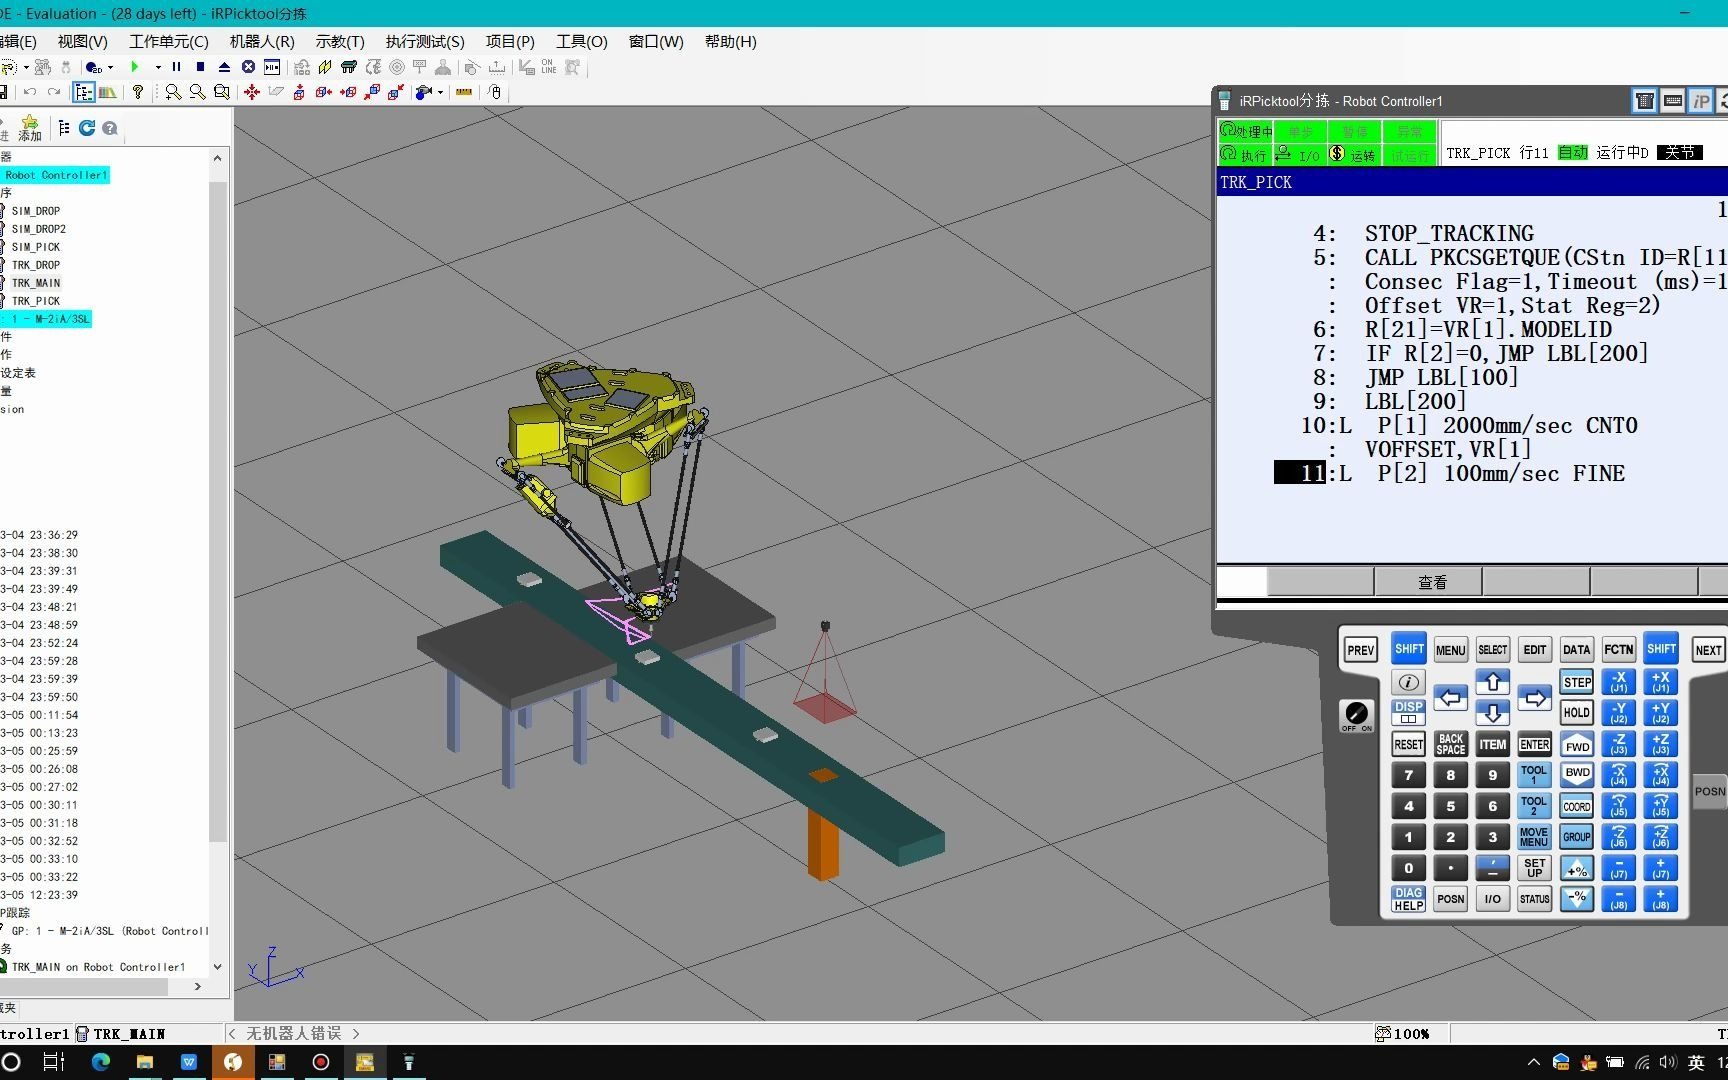Select the zoom window magnifier icon
Viewport: 1728px width, 1080px height.
pyautogui.click(x=222, y=92)
